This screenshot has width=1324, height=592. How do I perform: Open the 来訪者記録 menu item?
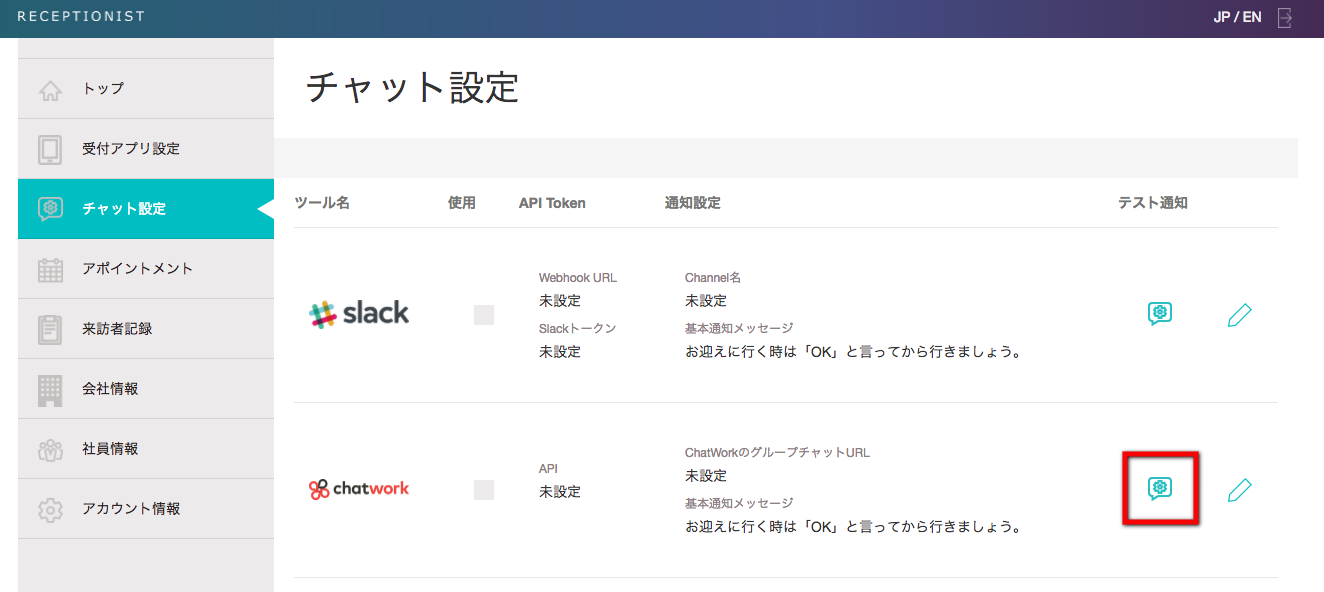coord(117,329)
